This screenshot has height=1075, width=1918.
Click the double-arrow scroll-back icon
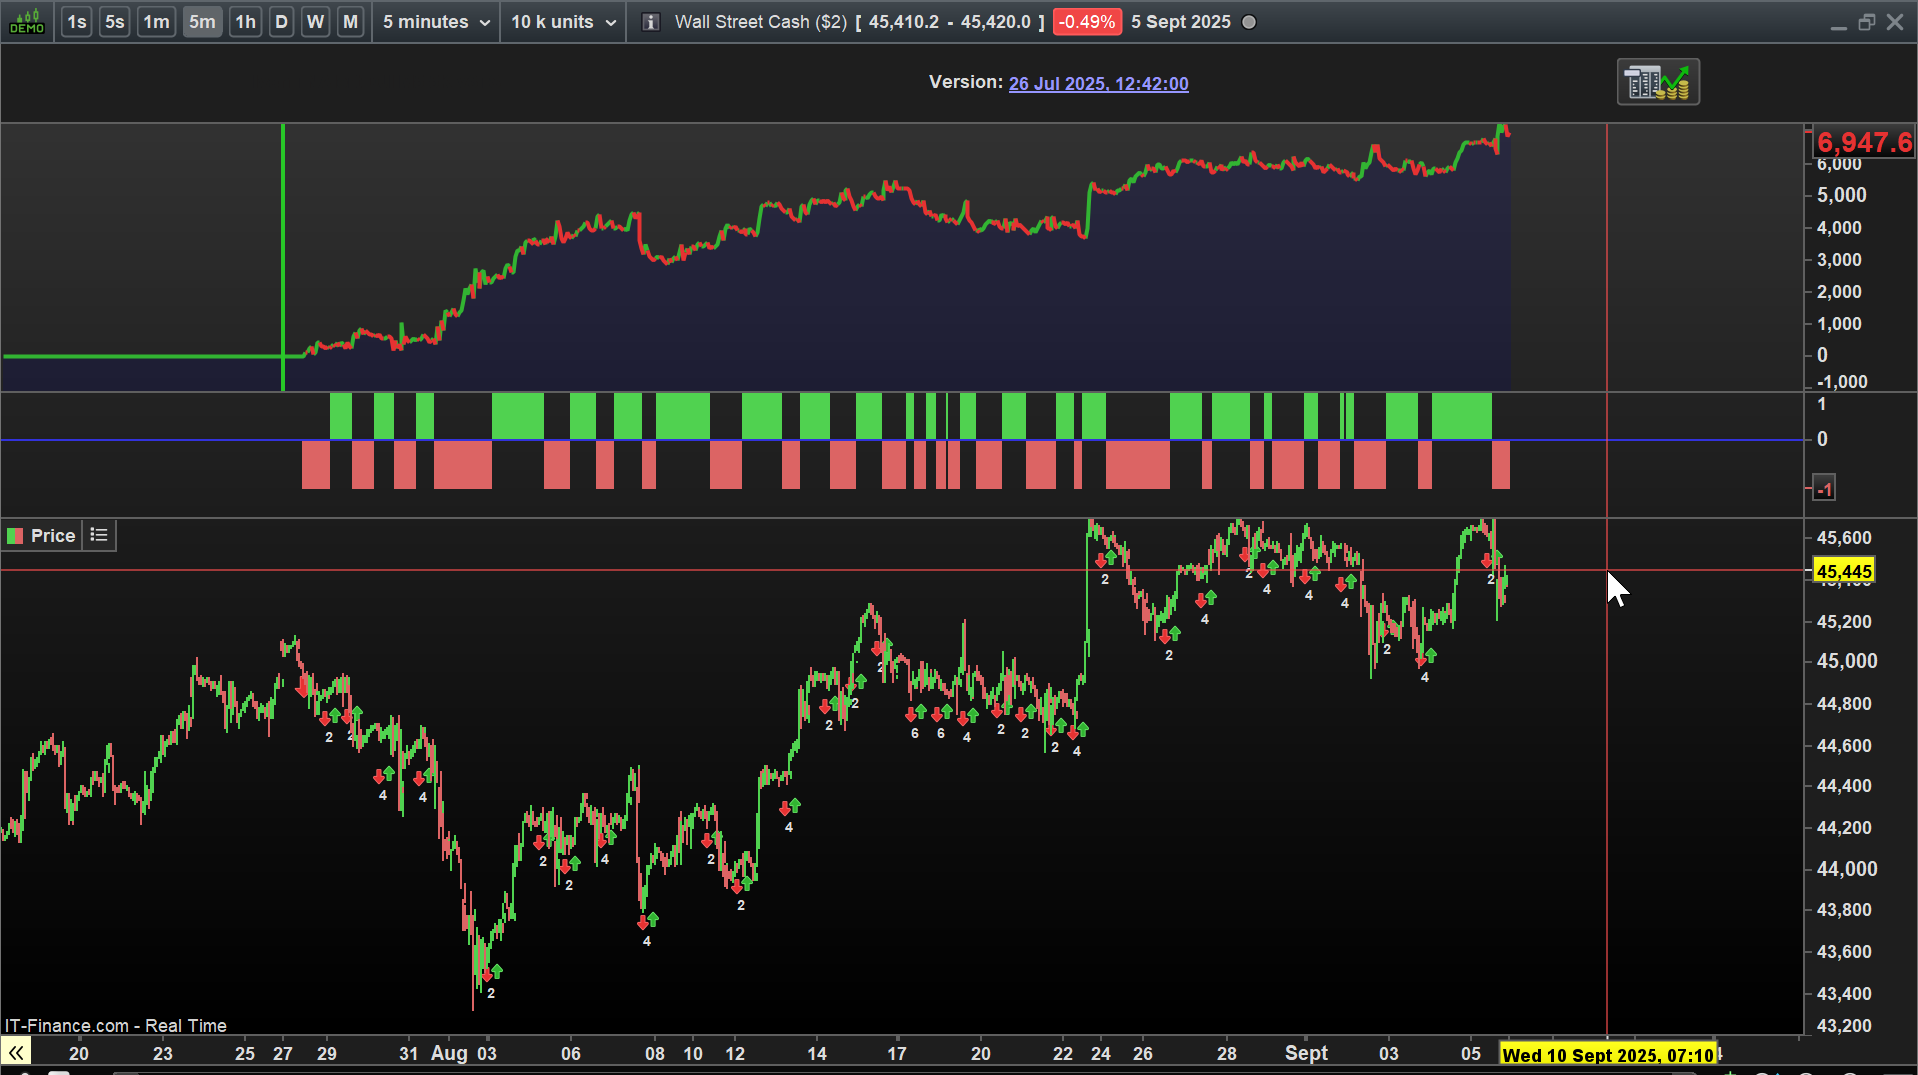(x=16, y=1052)
